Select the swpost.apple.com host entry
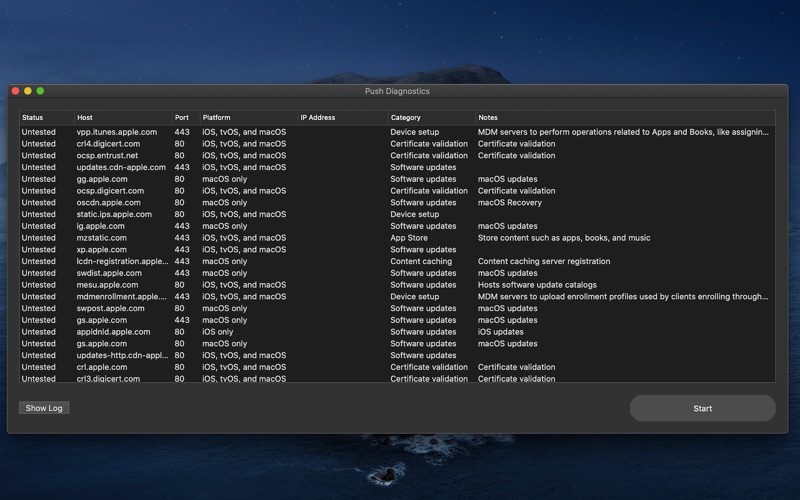This screenshot has height=500, width=800. click(x=110, y=308)
